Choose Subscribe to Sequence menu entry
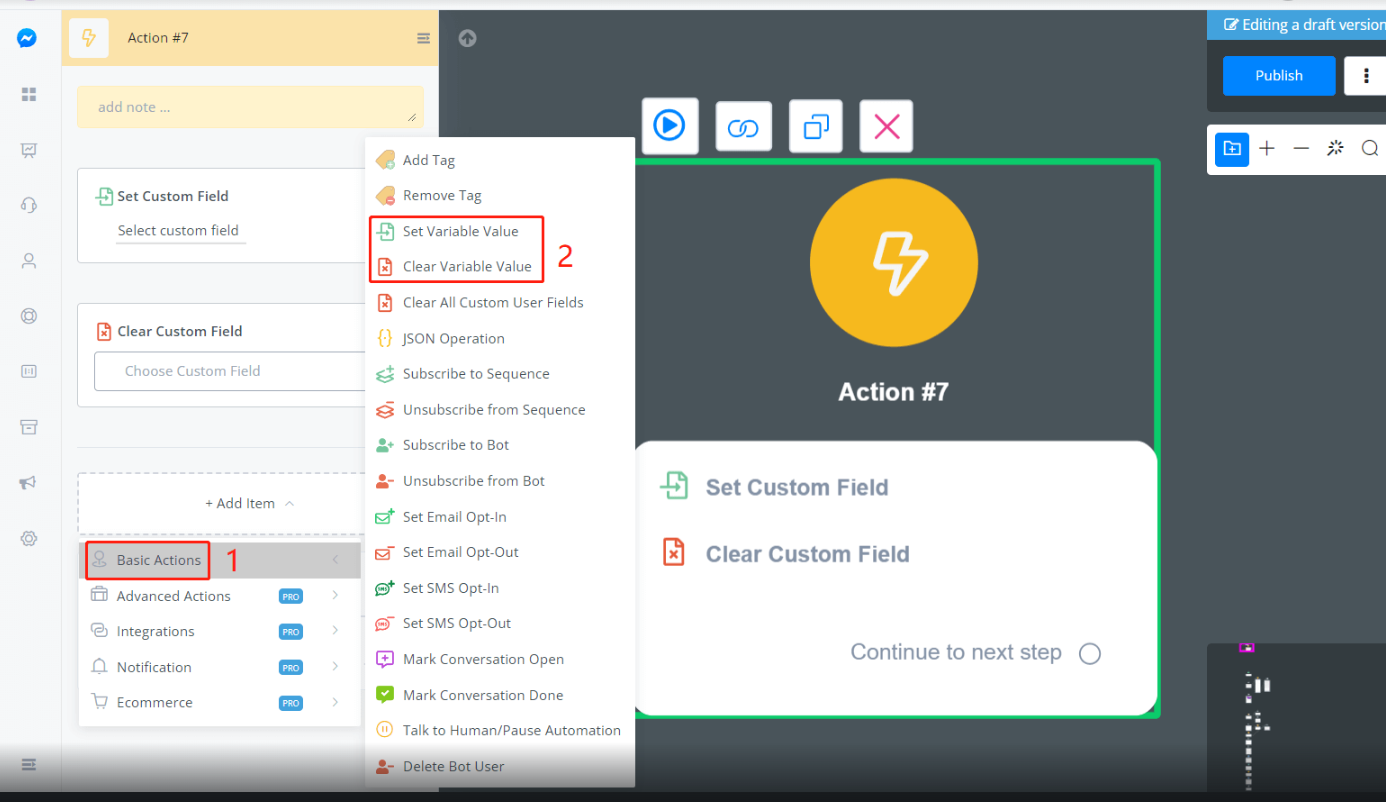 tap(475, 374)
